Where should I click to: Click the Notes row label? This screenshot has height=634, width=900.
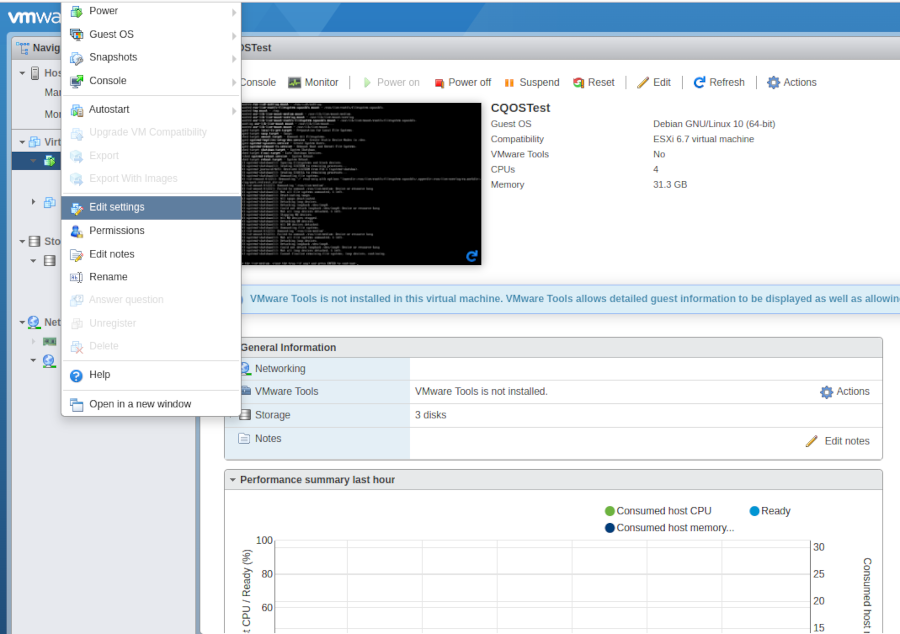point(268,438)
